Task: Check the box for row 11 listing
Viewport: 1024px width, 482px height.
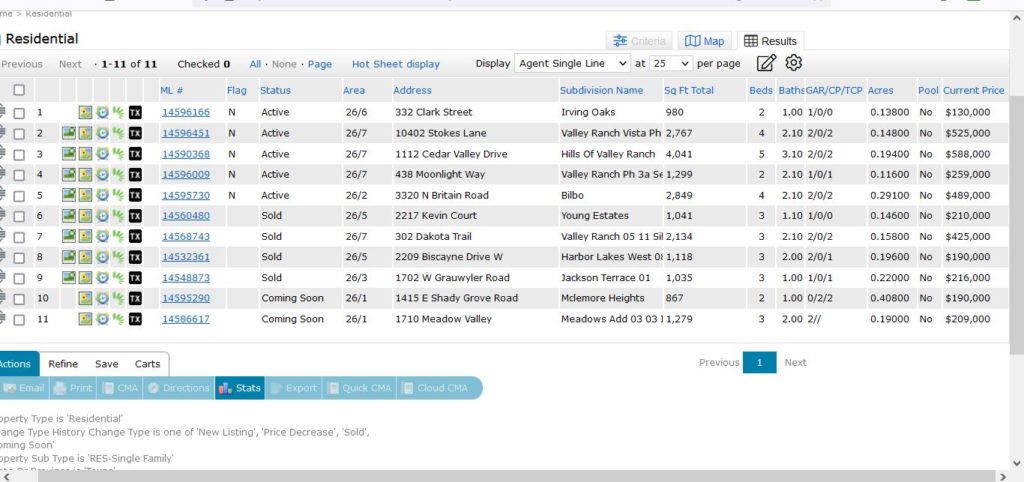Action: [x=19, y=320]
